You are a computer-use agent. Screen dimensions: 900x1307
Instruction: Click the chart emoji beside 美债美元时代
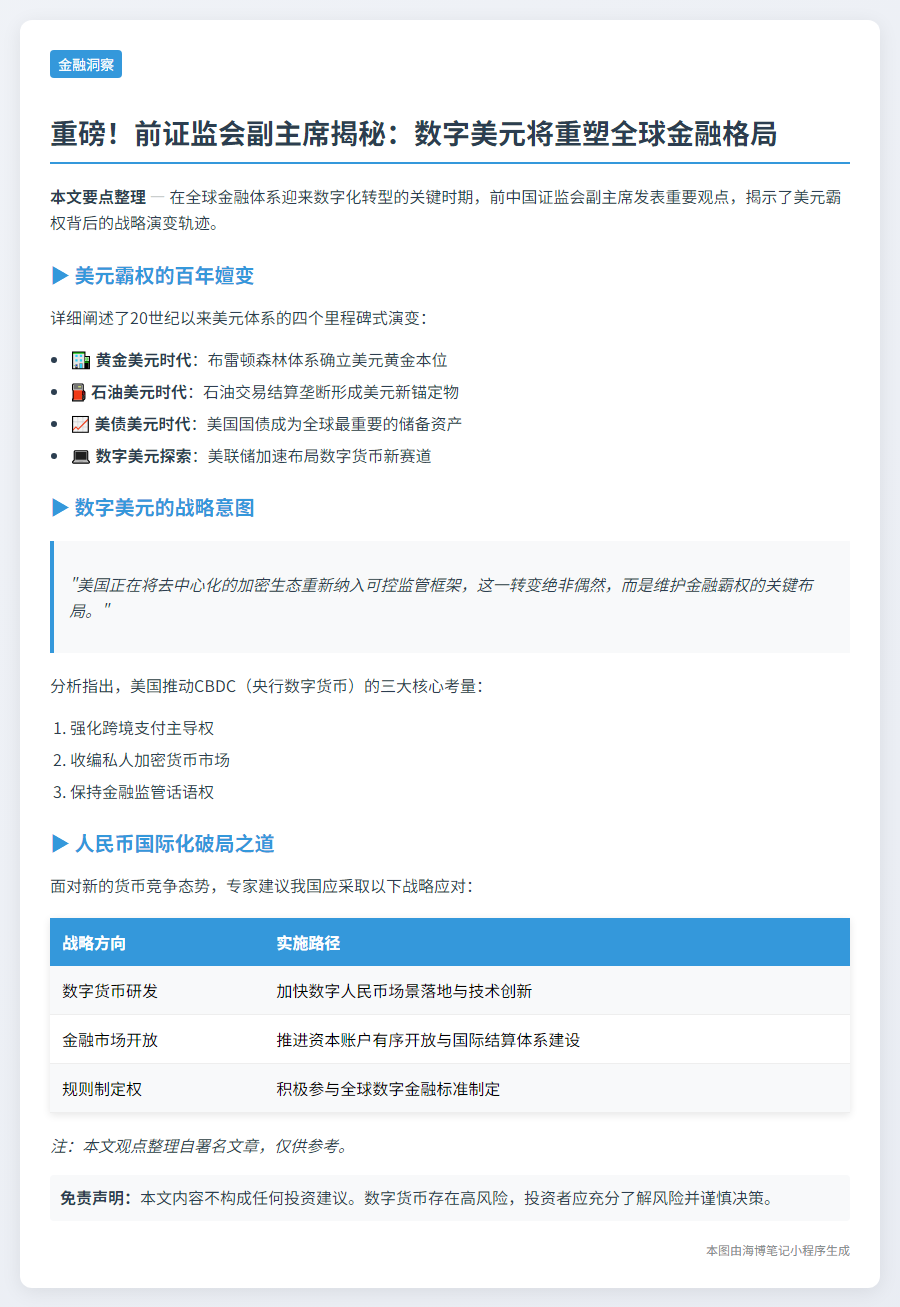point(81,424)
